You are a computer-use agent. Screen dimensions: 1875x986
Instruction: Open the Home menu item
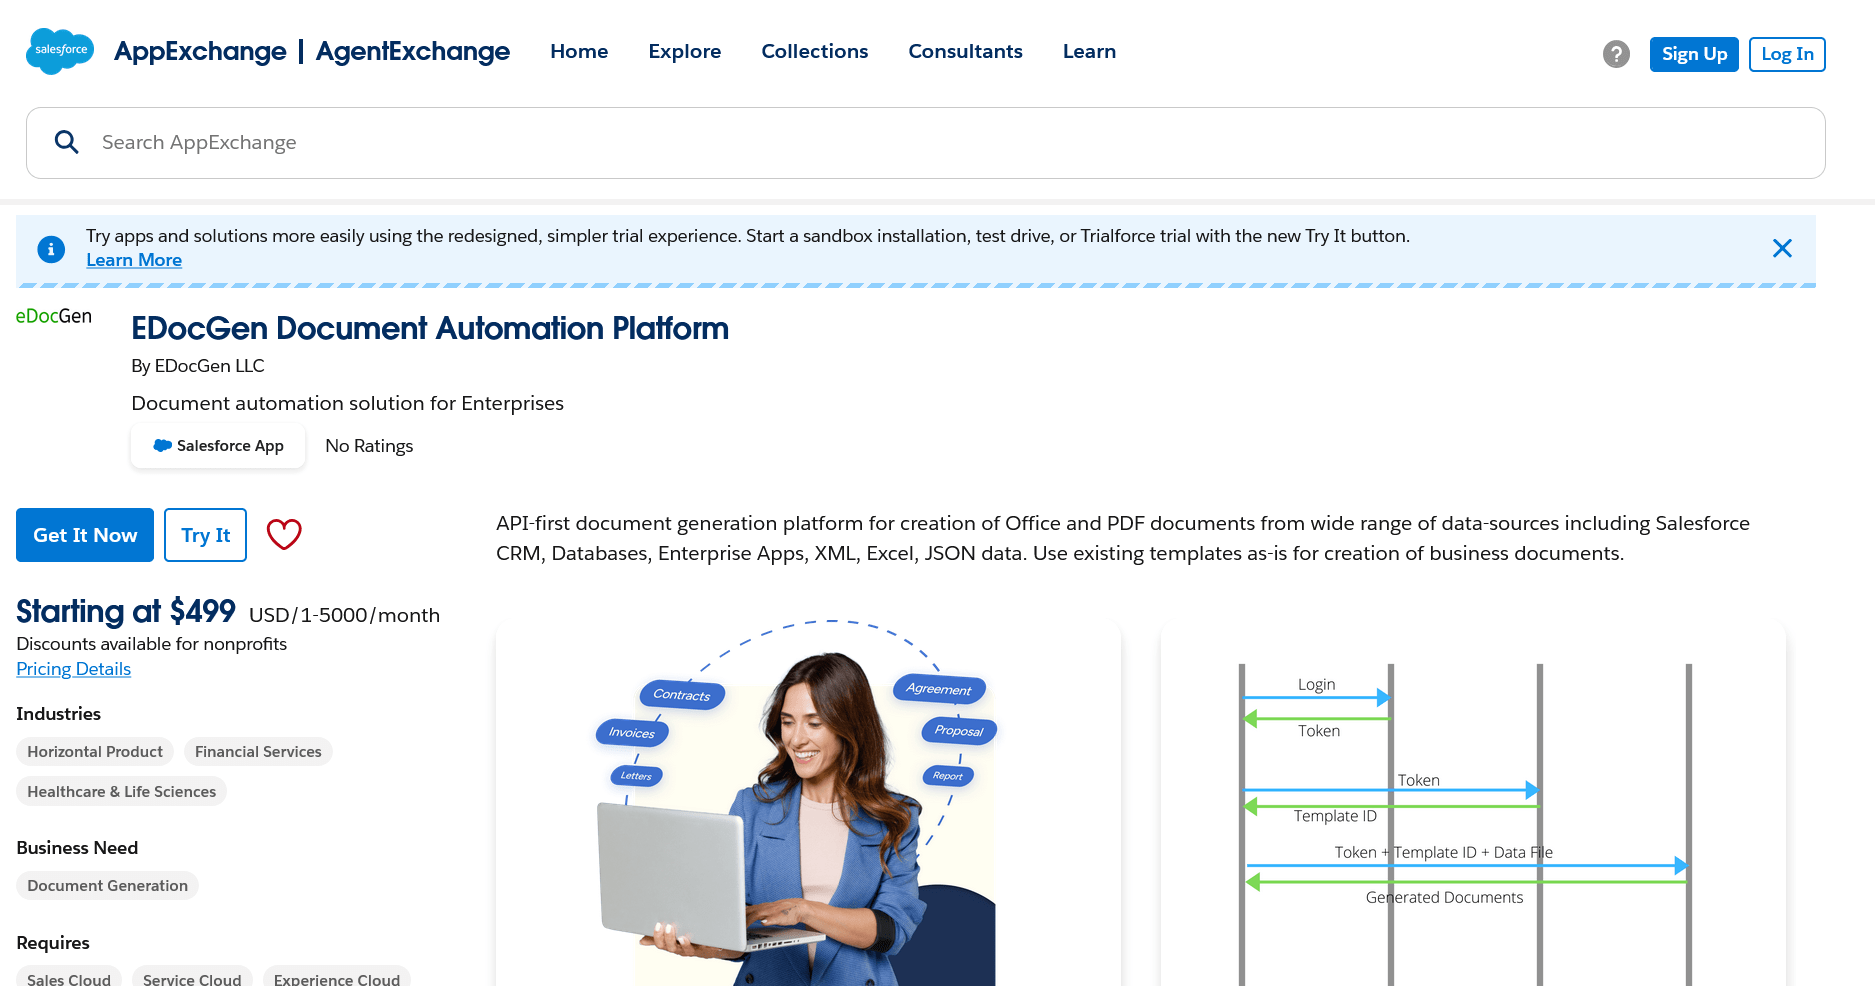coord(578,51)
